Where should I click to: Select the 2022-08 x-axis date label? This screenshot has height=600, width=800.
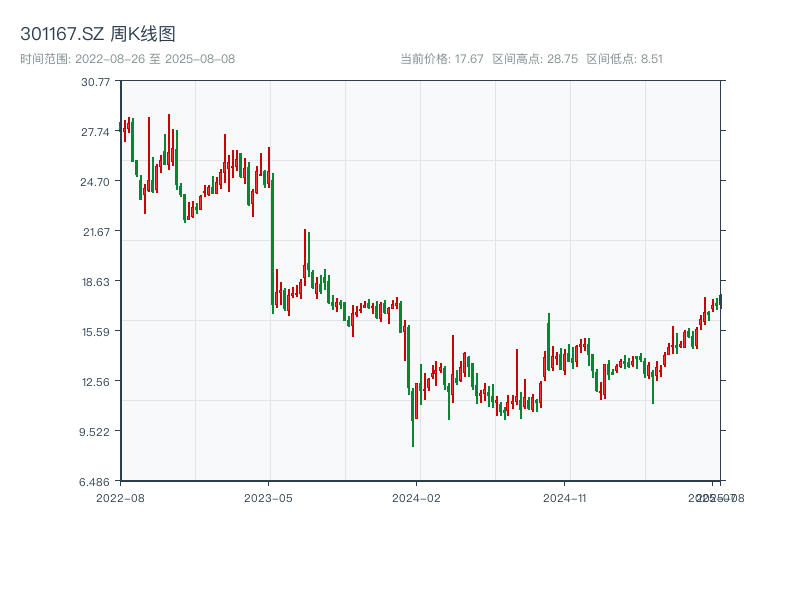click(x=120, y=497)
